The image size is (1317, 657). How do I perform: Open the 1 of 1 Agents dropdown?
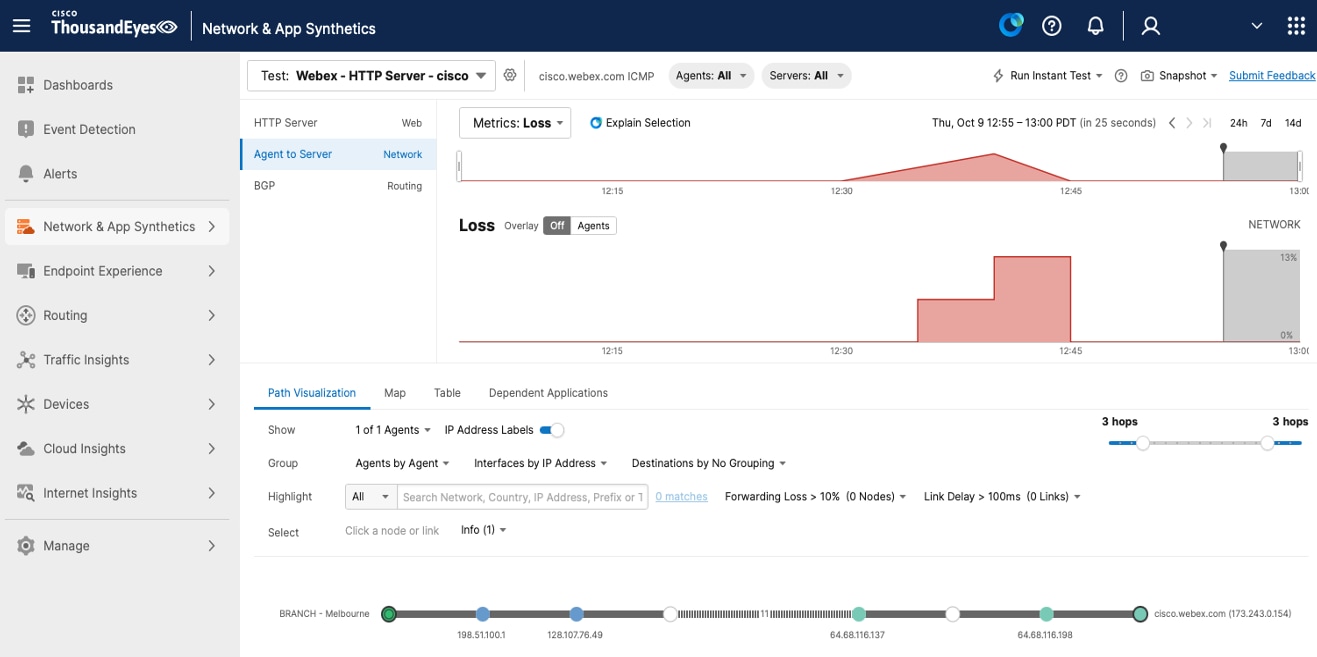click(x=393, y=430)
